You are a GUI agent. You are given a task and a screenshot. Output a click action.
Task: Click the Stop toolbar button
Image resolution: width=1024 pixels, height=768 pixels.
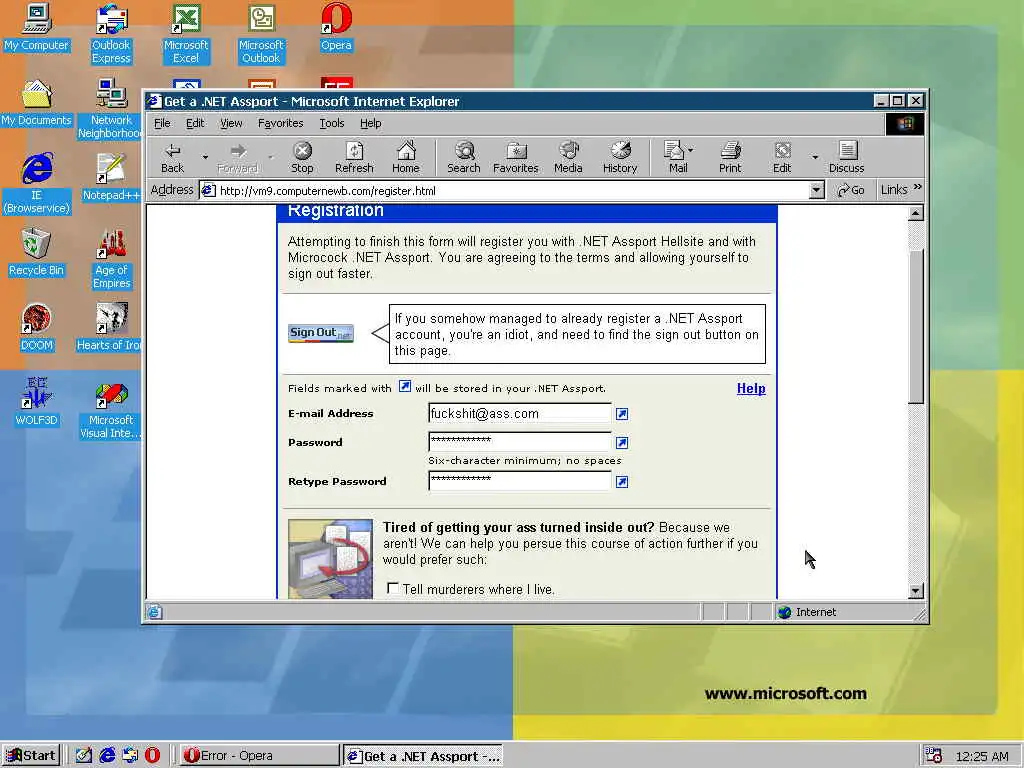(302, 158)
